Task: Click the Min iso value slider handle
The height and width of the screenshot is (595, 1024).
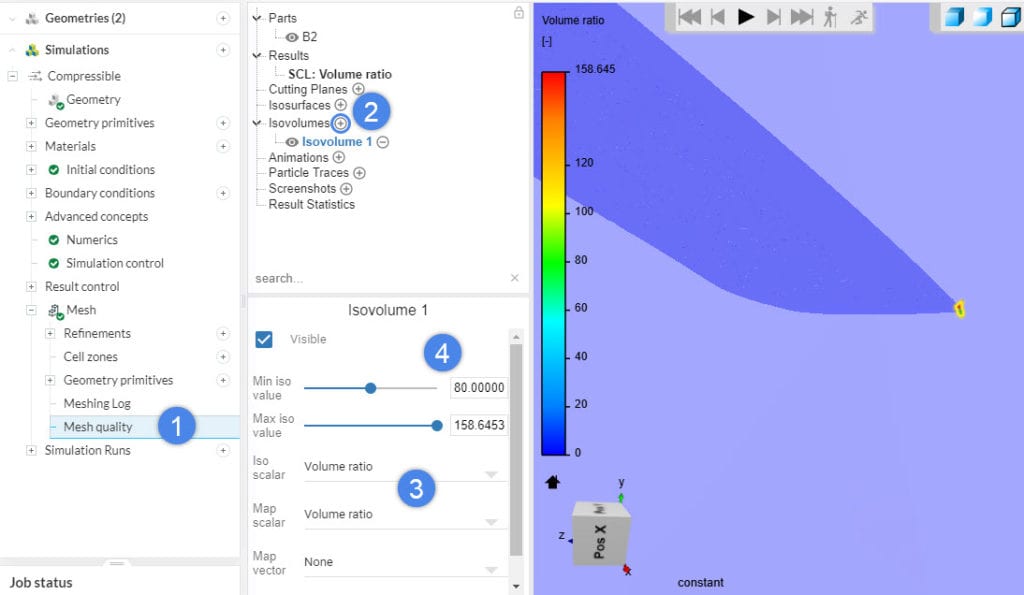Action: point(371,387)
